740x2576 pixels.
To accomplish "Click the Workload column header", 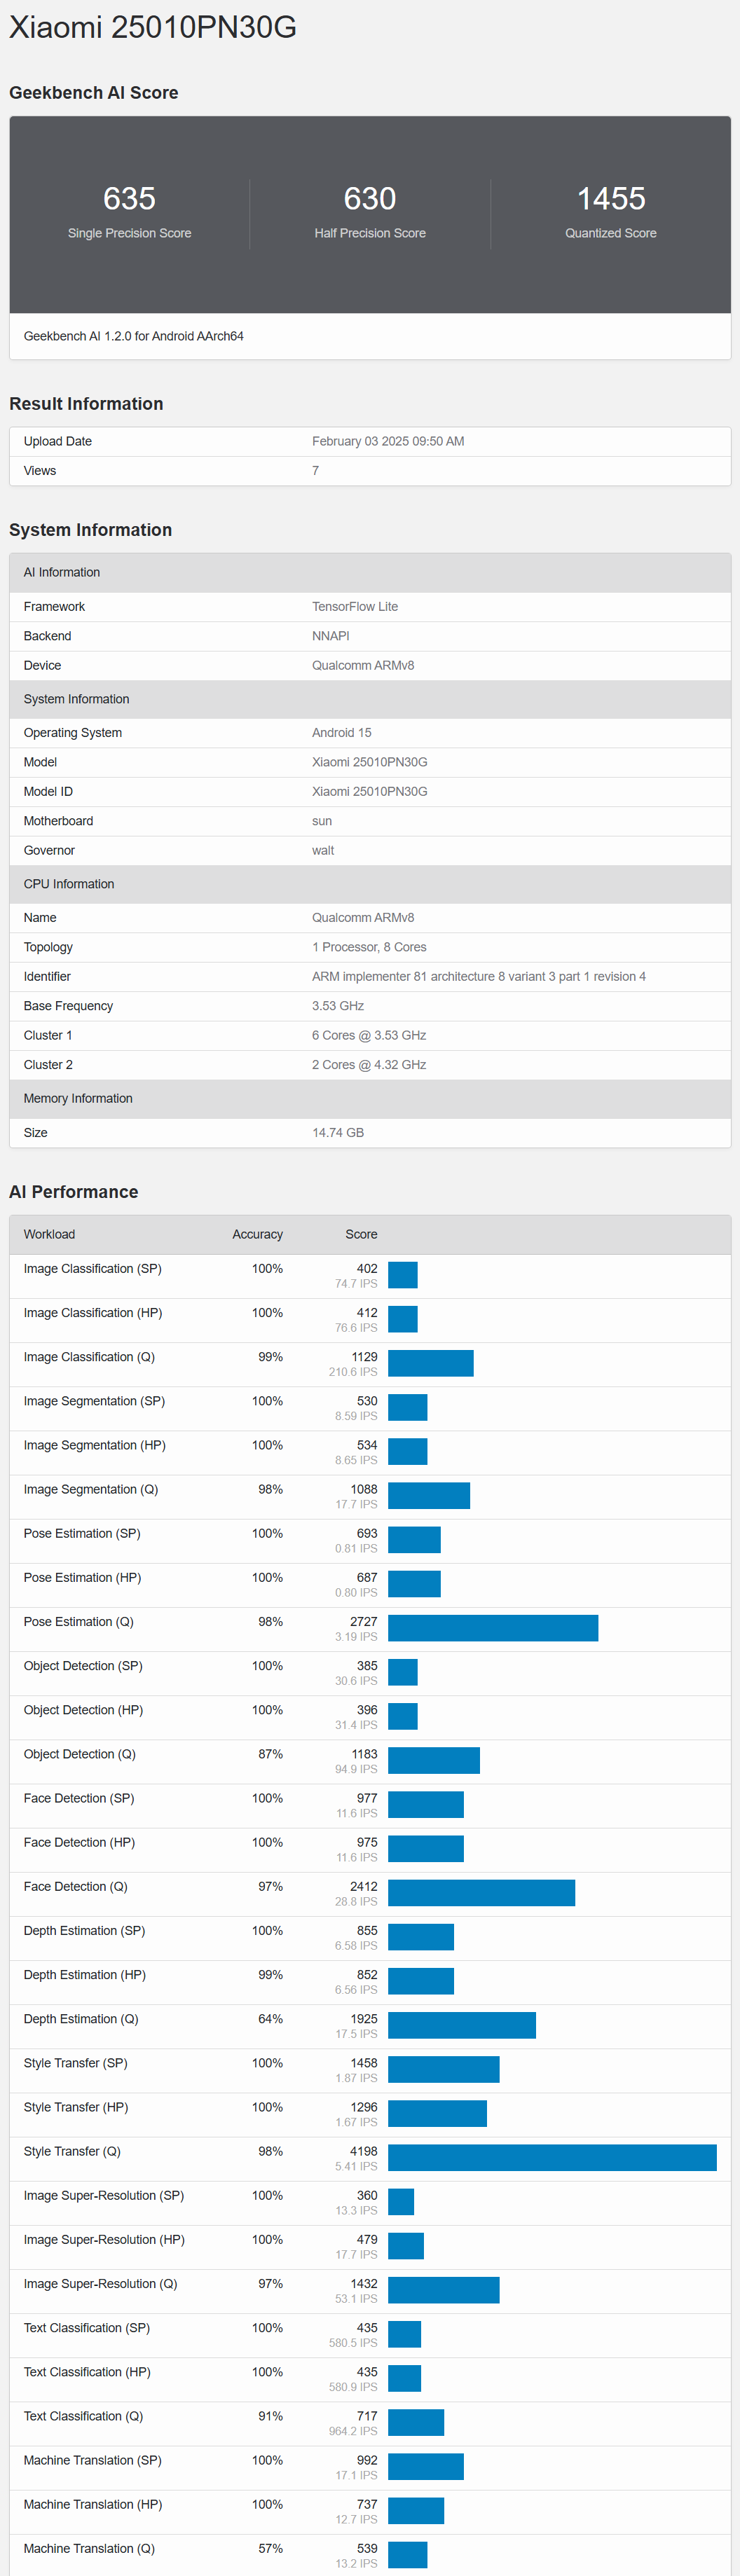I will tap(49, 1234).
